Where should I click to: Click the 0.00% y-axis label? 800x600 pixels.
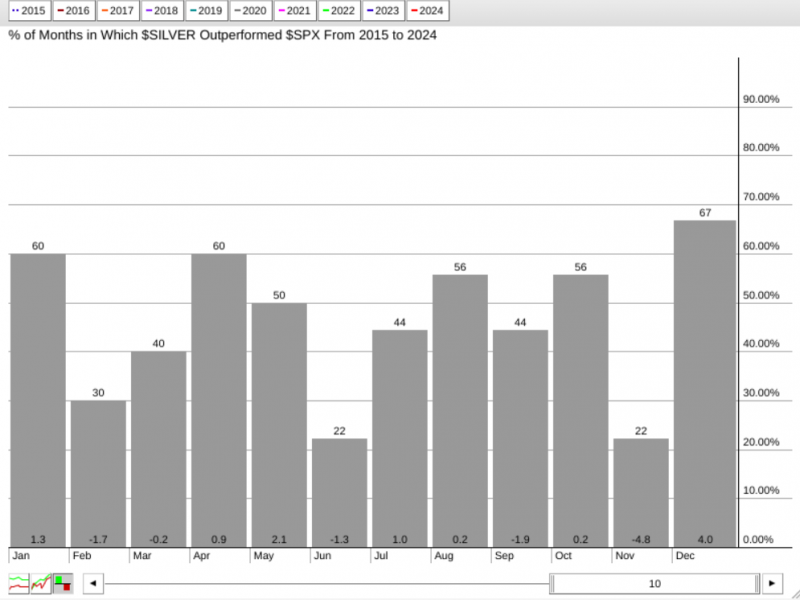pos(758,539)
